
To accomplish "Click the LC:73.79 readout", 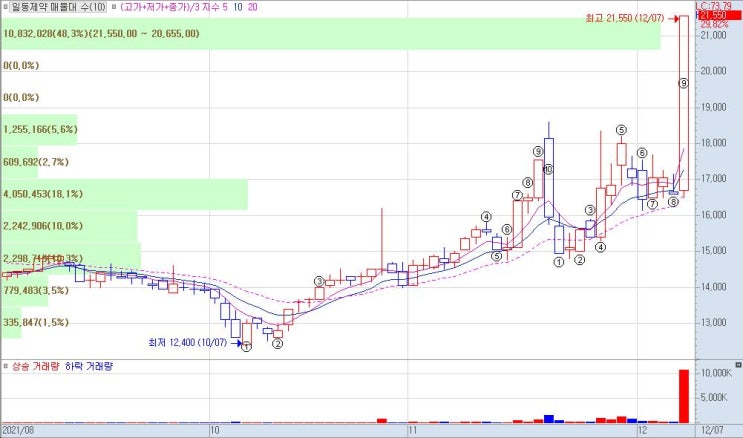I will (x=714, y=6).
